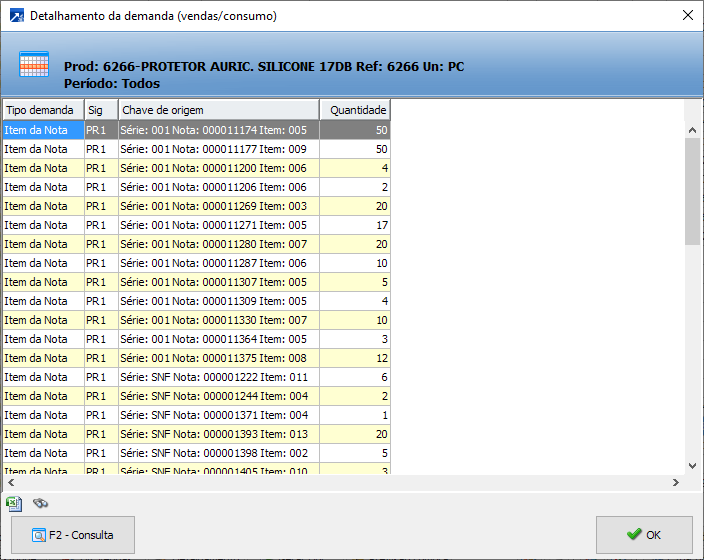The height and width of the screenshot is (560, 704).
Task: Select row with Nota 000011309 Item 005
Action: pyautogui.click(x=197, y=301)
